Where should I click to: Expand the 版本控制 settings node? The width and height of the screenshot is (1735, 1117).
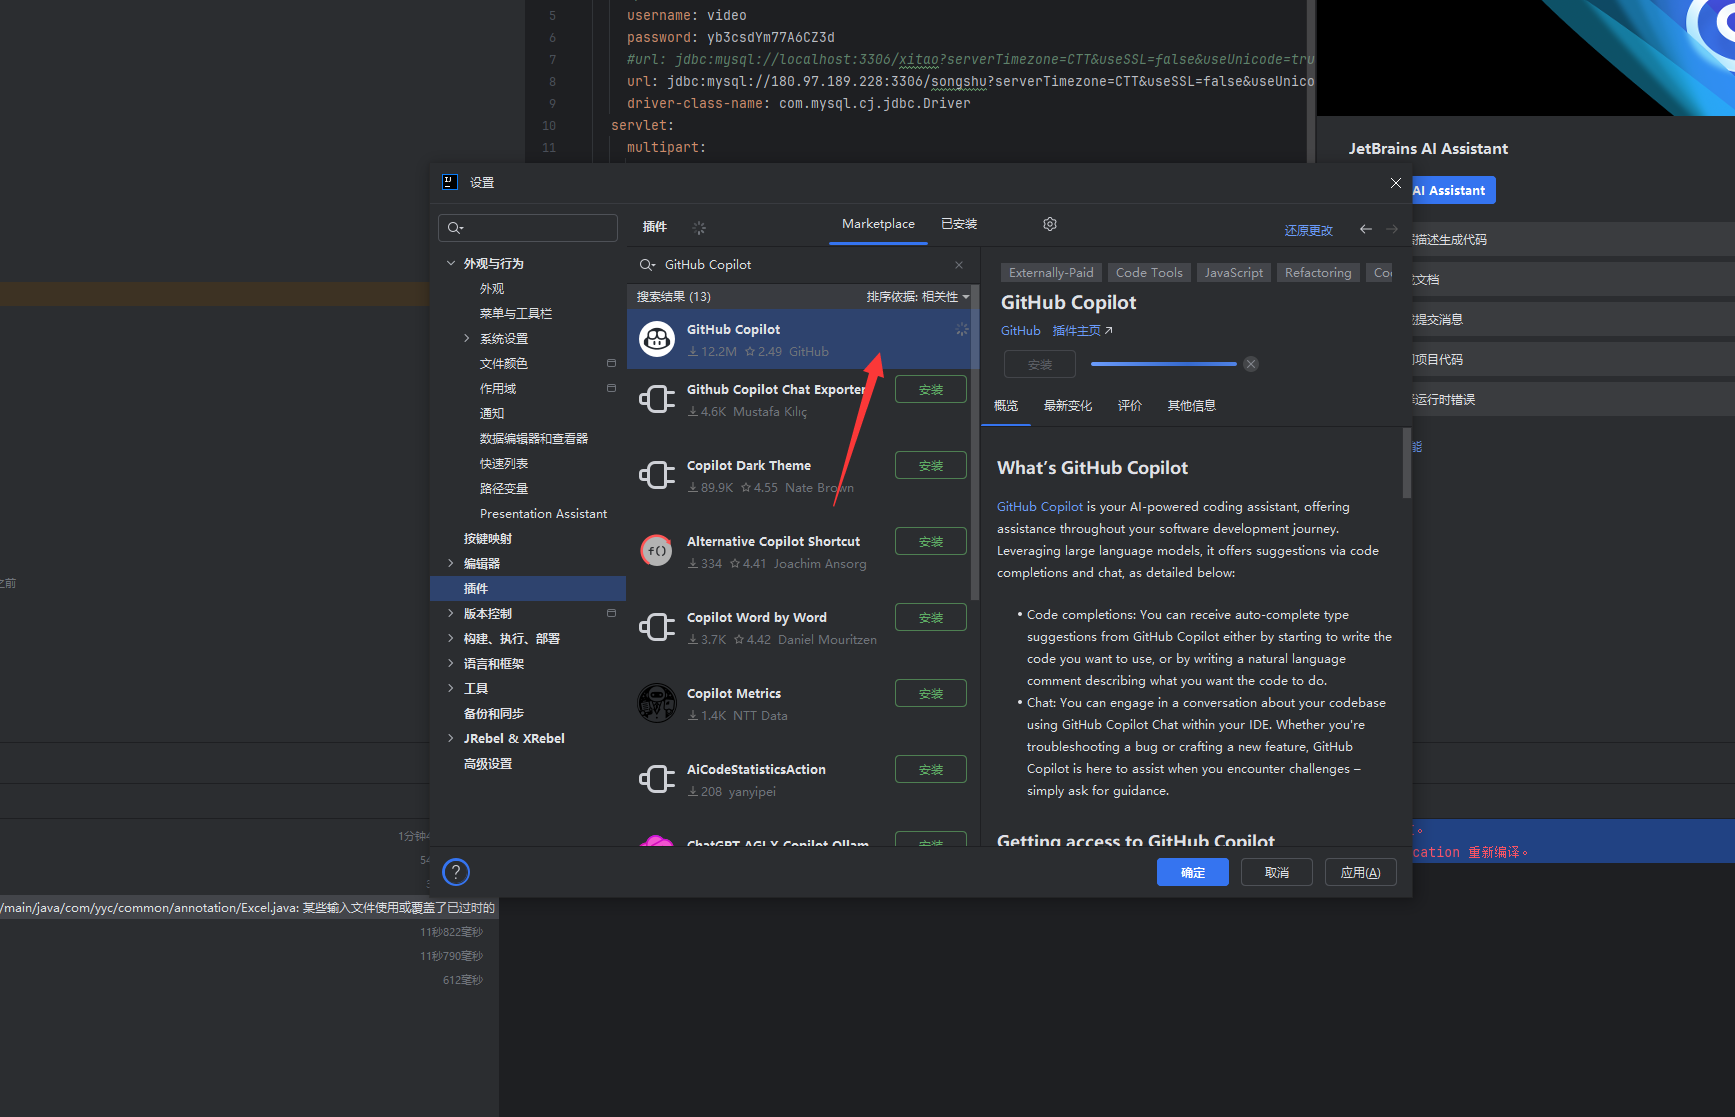point(451,613)
